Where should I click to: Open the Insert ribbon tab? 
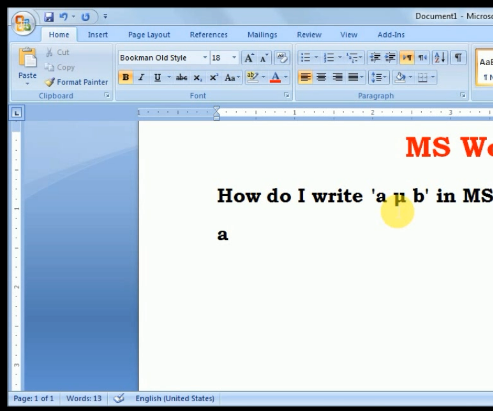click(98, 35)
